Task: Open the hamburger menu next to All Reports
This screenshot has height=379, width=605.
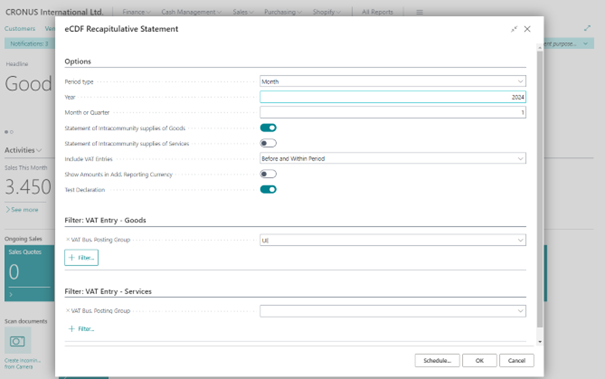Action: click(x=419, y=12)
